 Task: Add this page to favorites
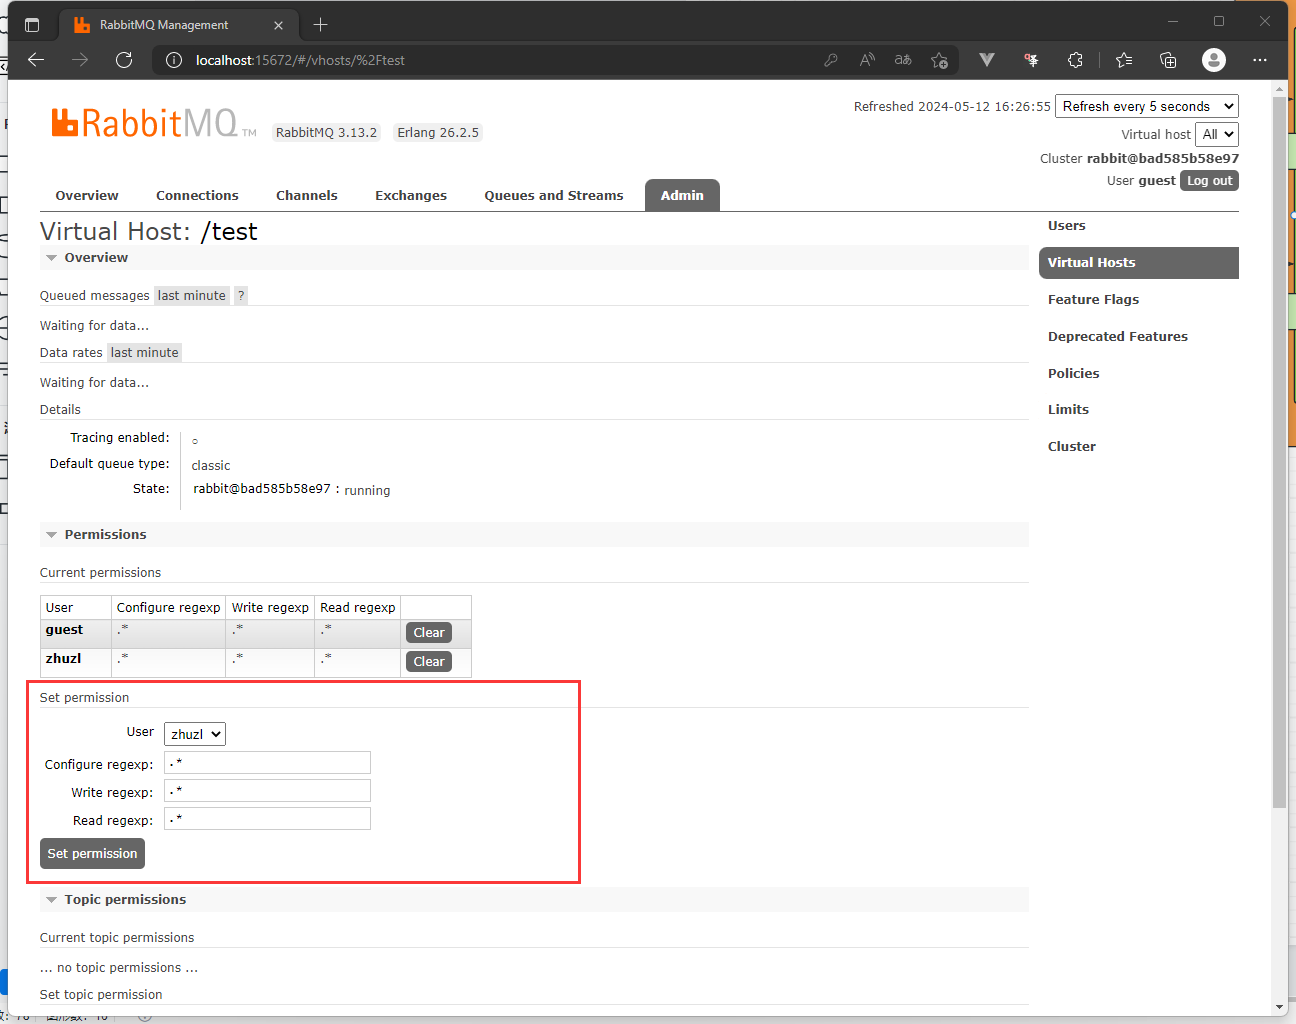939,60
